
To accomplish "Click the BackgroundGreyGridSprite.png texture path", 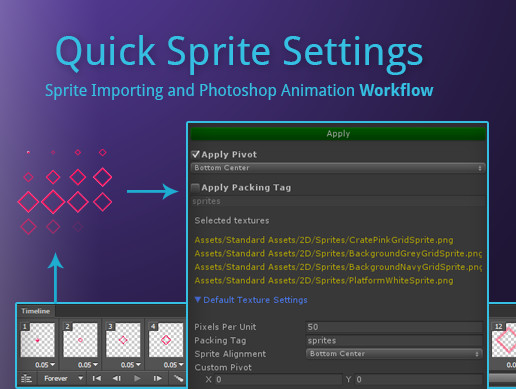I will (x=338, y=254).
